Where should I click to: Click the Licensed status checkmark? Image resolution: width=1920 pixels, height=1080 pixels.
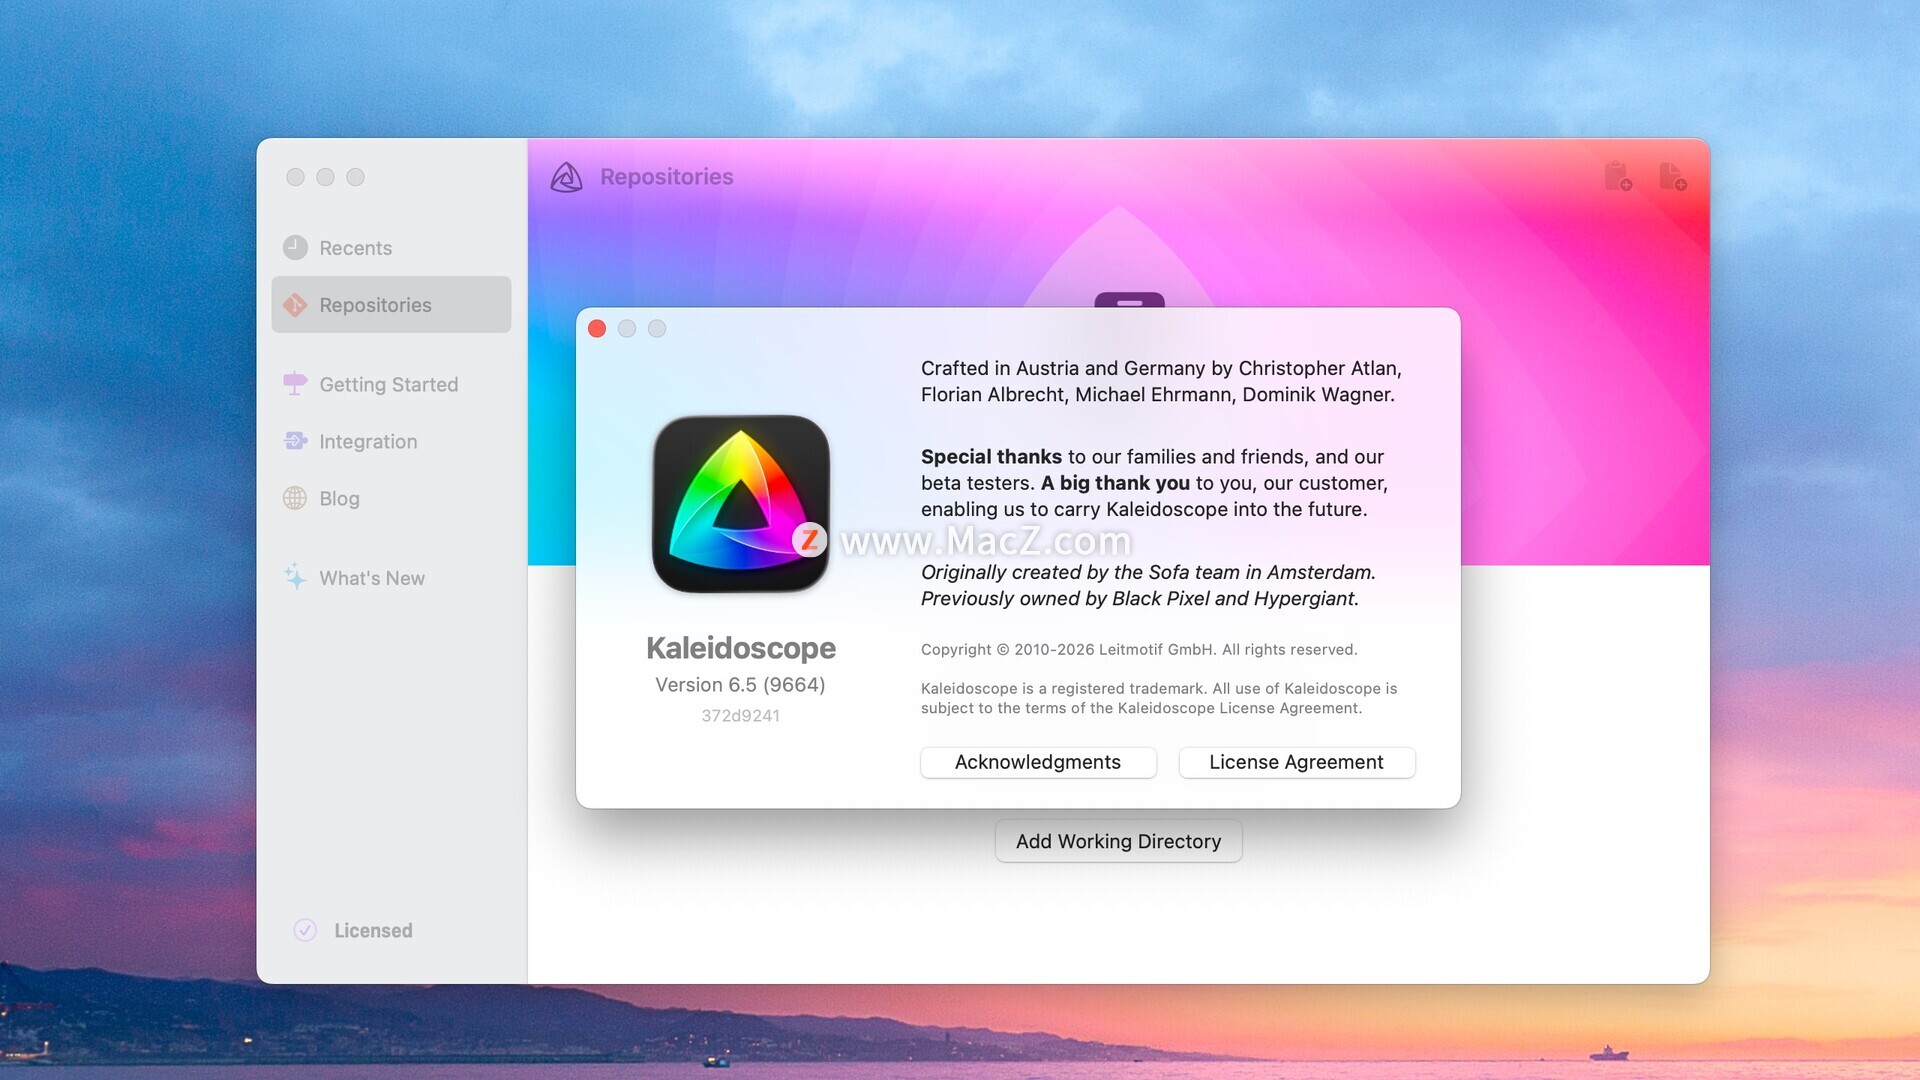305,930
